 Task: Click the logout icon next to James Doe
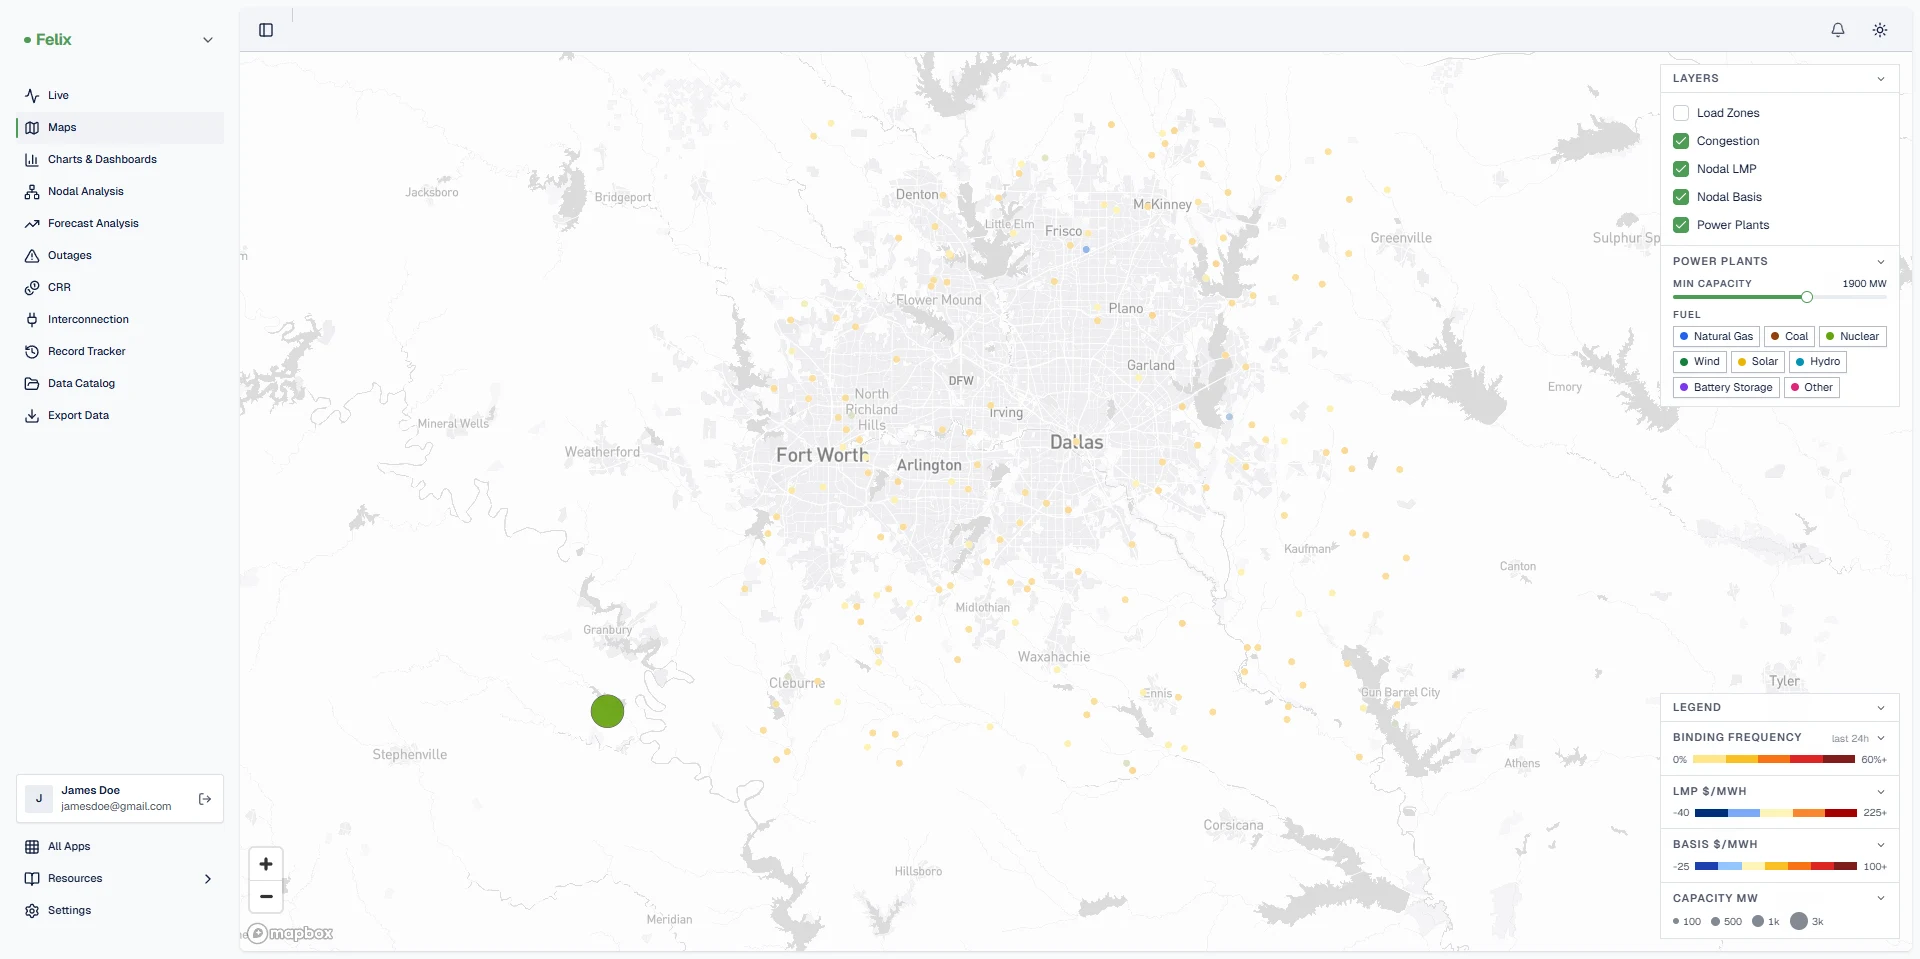(x=205, y=799)
